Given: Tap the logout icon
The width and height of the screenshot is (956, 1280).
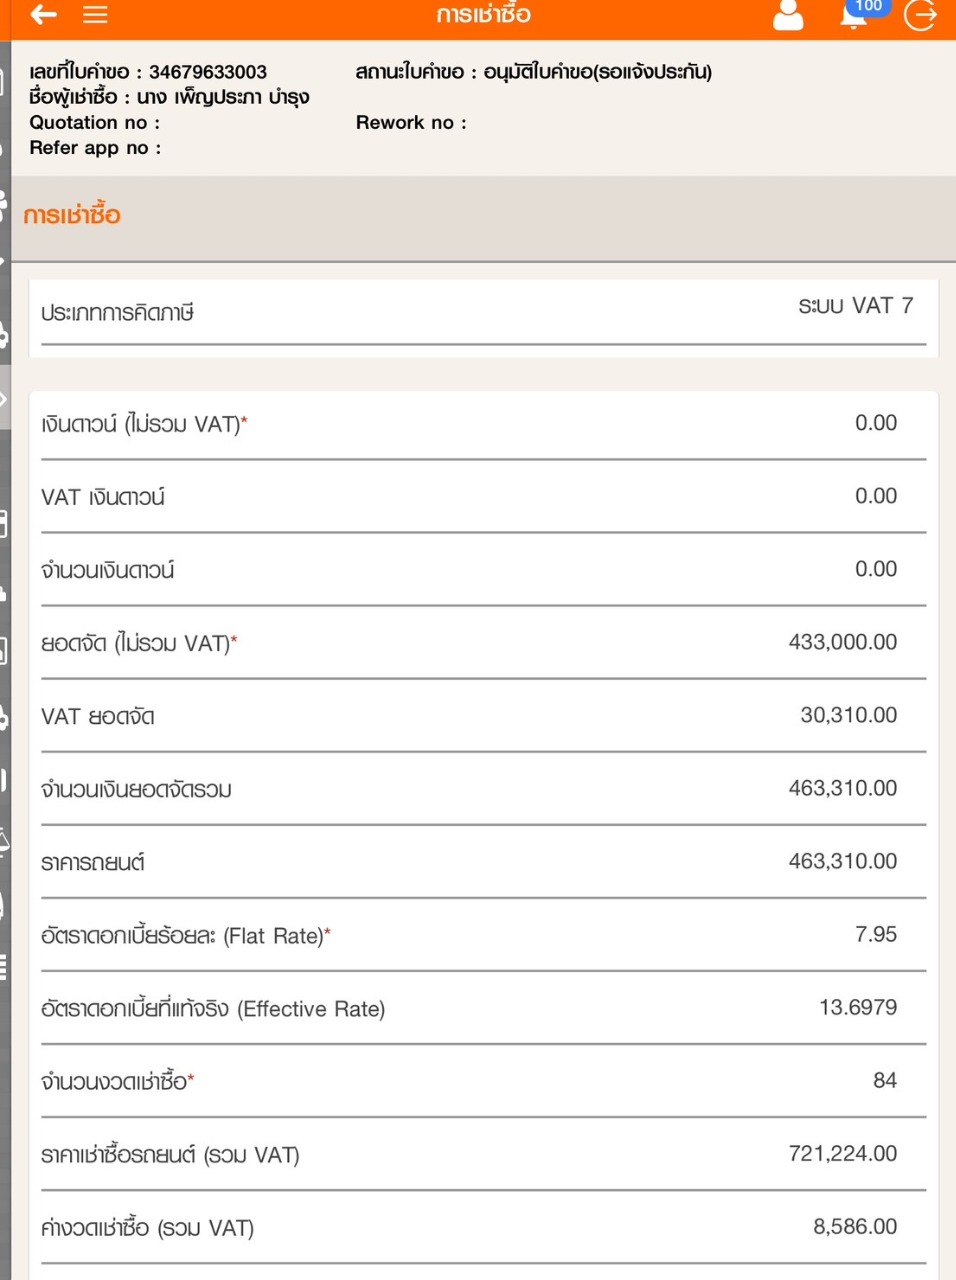Looking at the screenshot, I should click(920, 15).
